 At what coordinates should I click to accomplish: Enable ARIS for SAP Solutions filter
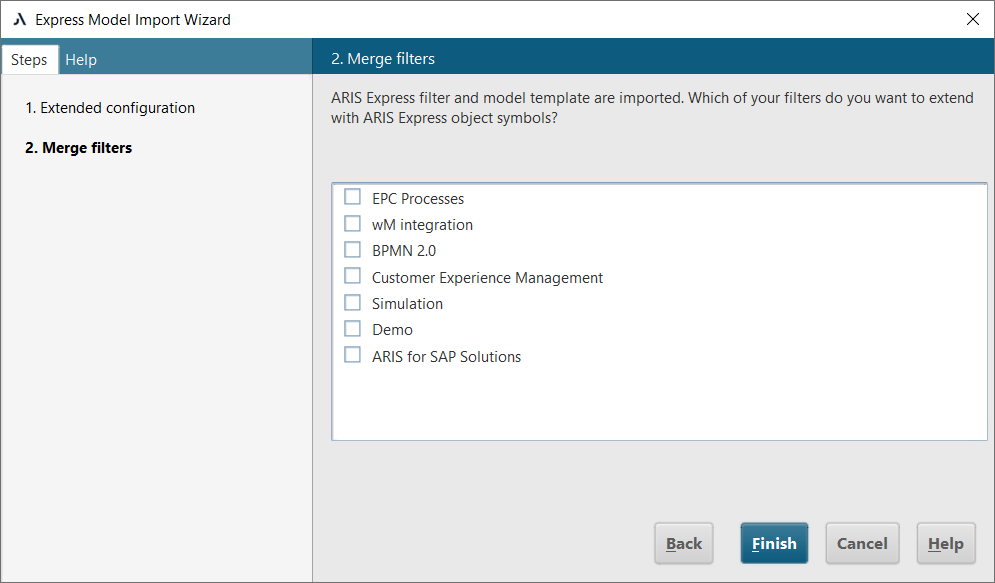tap(352, 354)
